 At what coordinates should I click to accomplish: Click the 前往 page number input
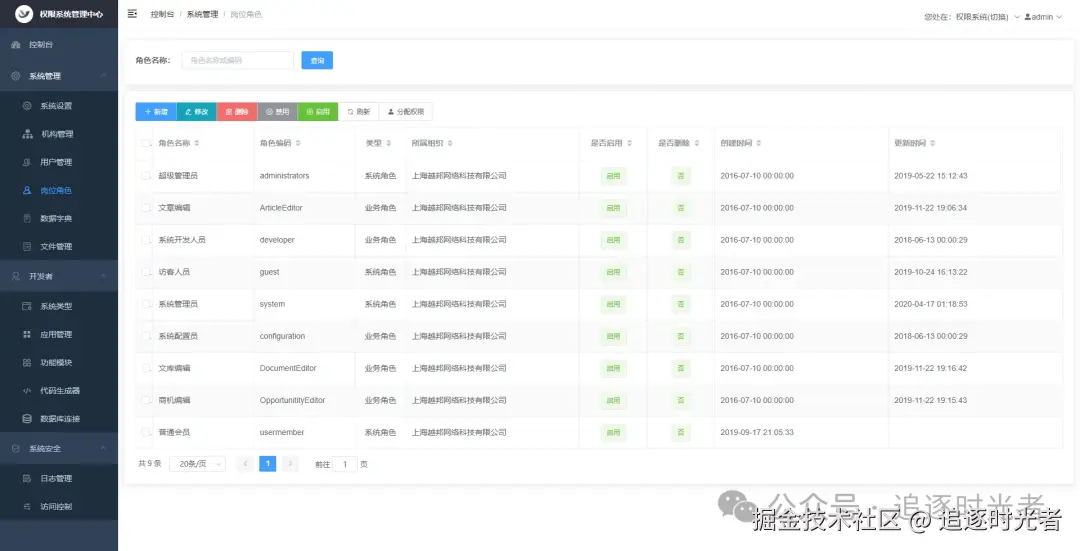[345, 464]
